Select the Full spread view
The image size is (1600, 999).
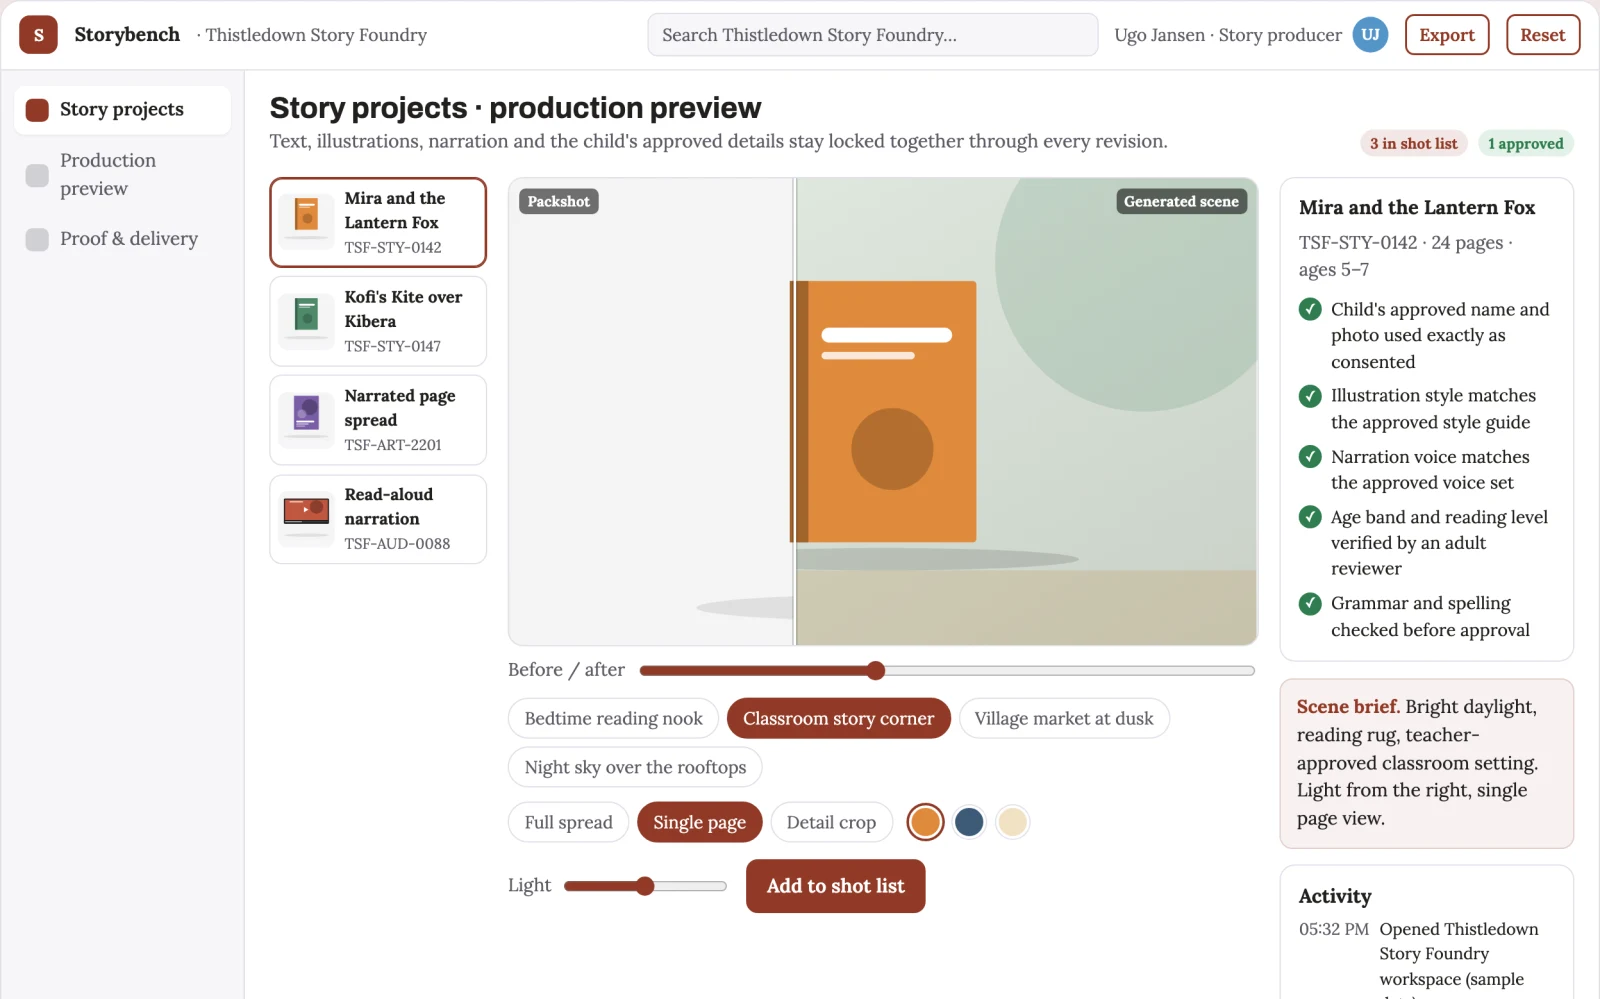pyautogui.click(x=568, y=822)
